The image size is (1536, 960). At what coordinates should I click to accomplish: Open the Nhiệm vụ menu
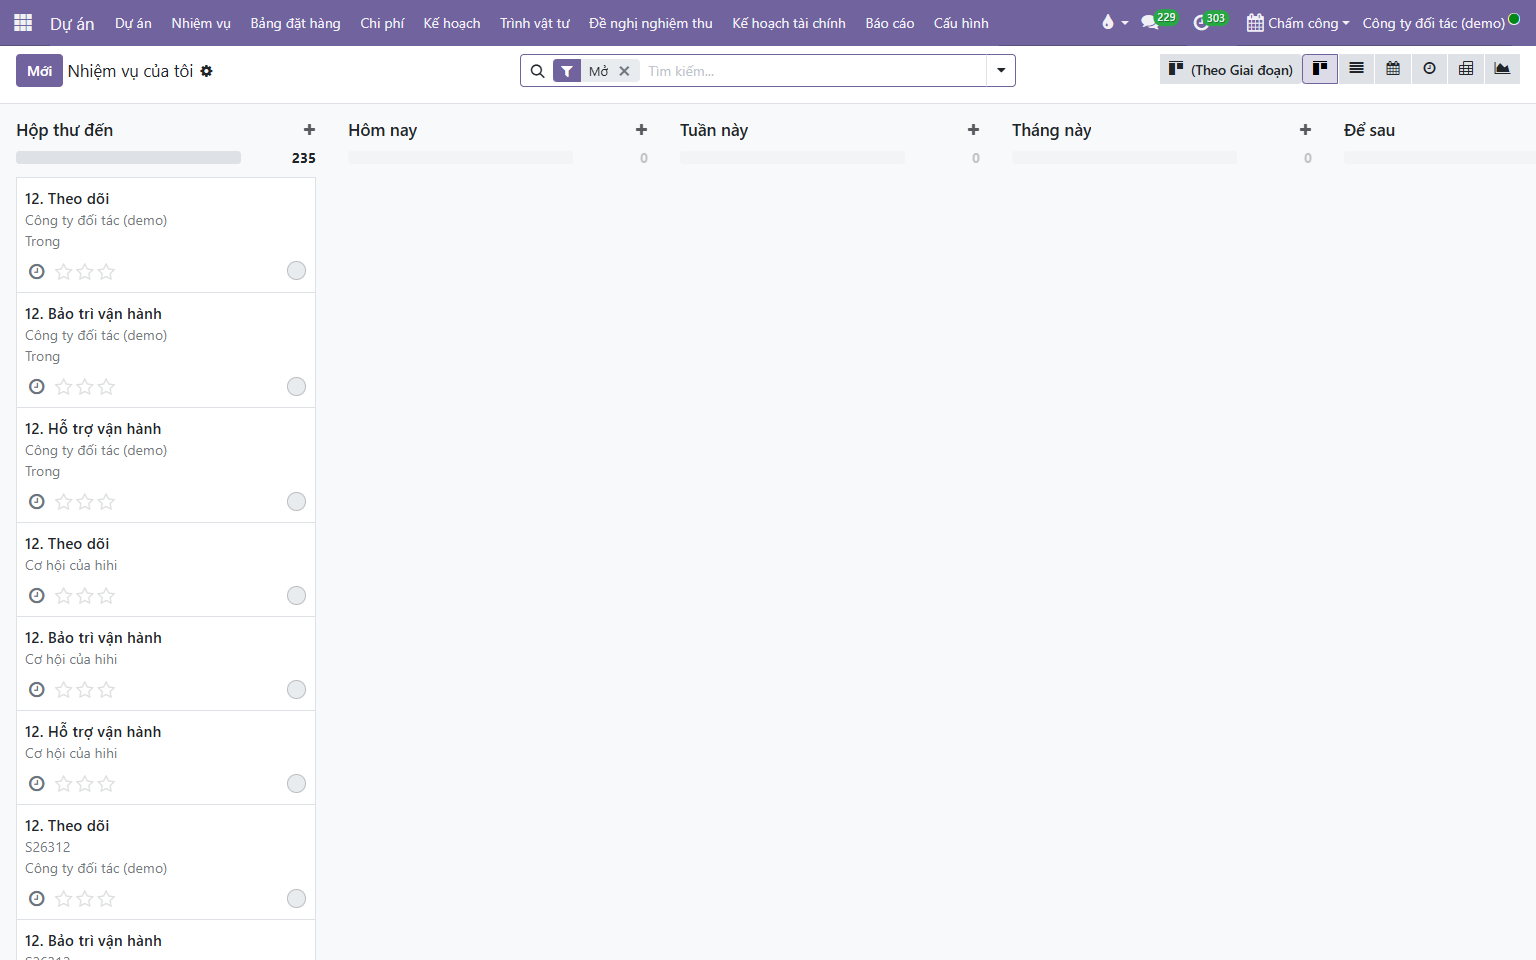(x=201, y=23)
